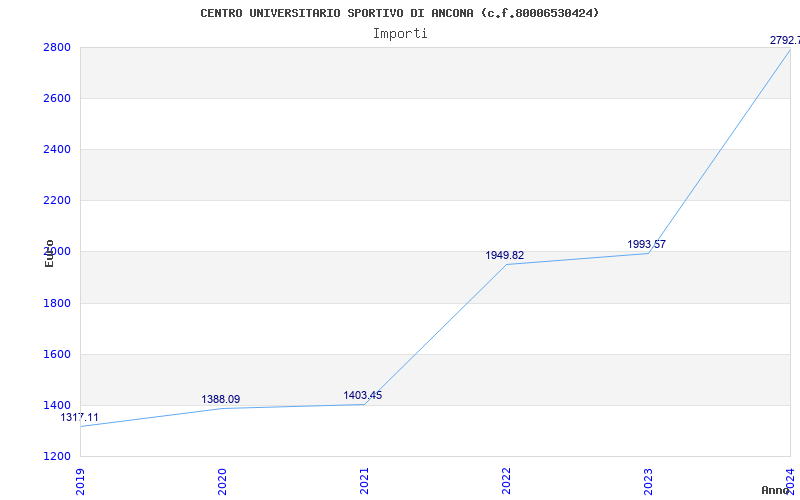Click the Anno x-axis title
The image size is (800, 500).
point(776,490)
